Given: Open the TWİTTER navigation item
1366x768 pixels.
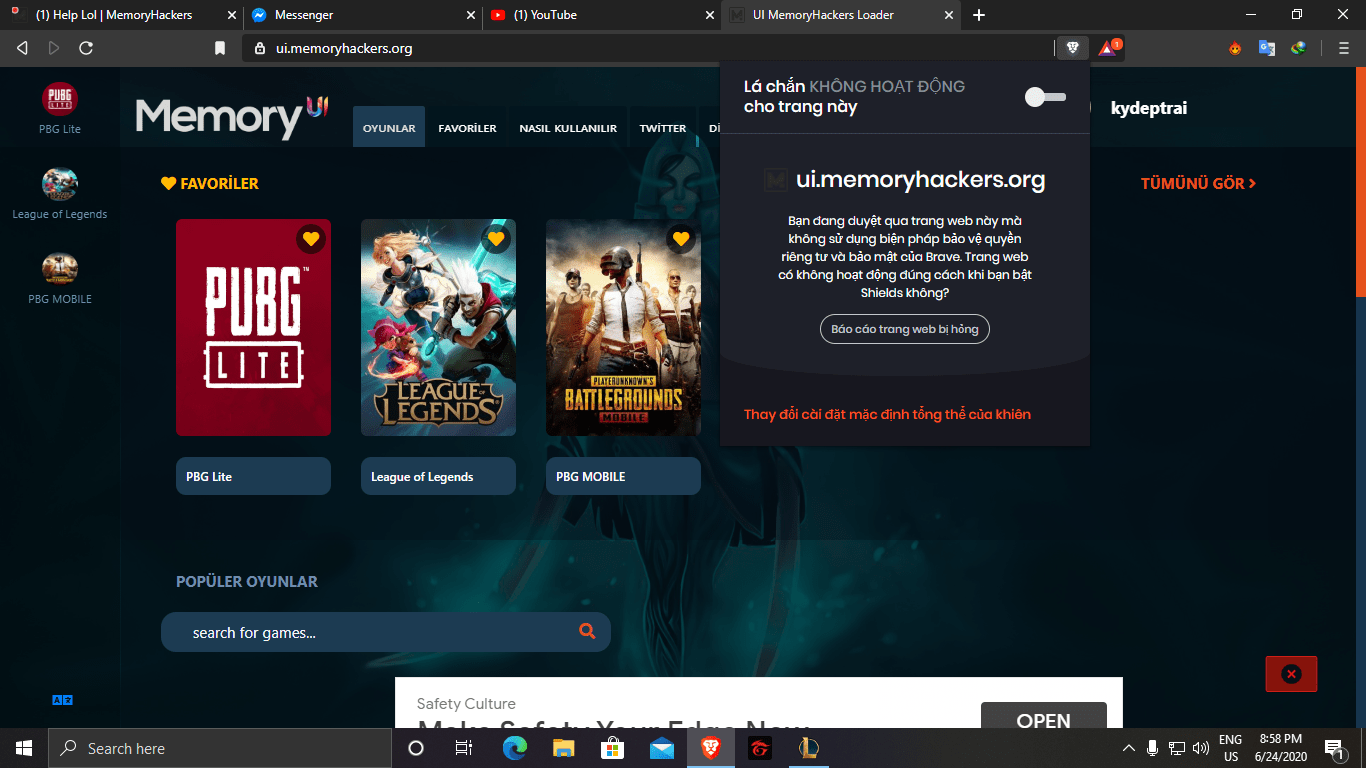Looking at the screenshot, I should (x=663, y=128).
